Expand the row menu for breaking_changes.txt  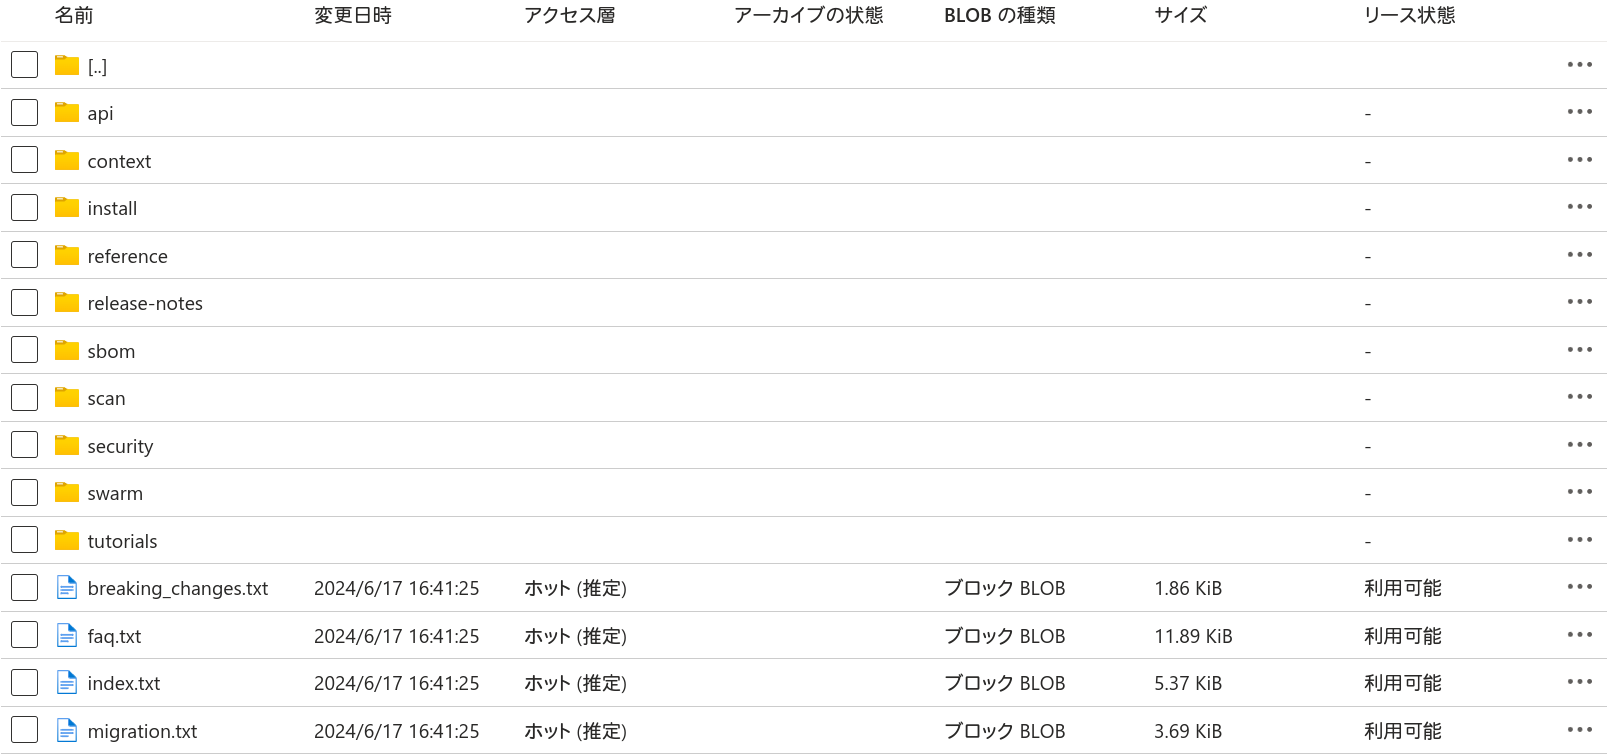pos(1580,587)
